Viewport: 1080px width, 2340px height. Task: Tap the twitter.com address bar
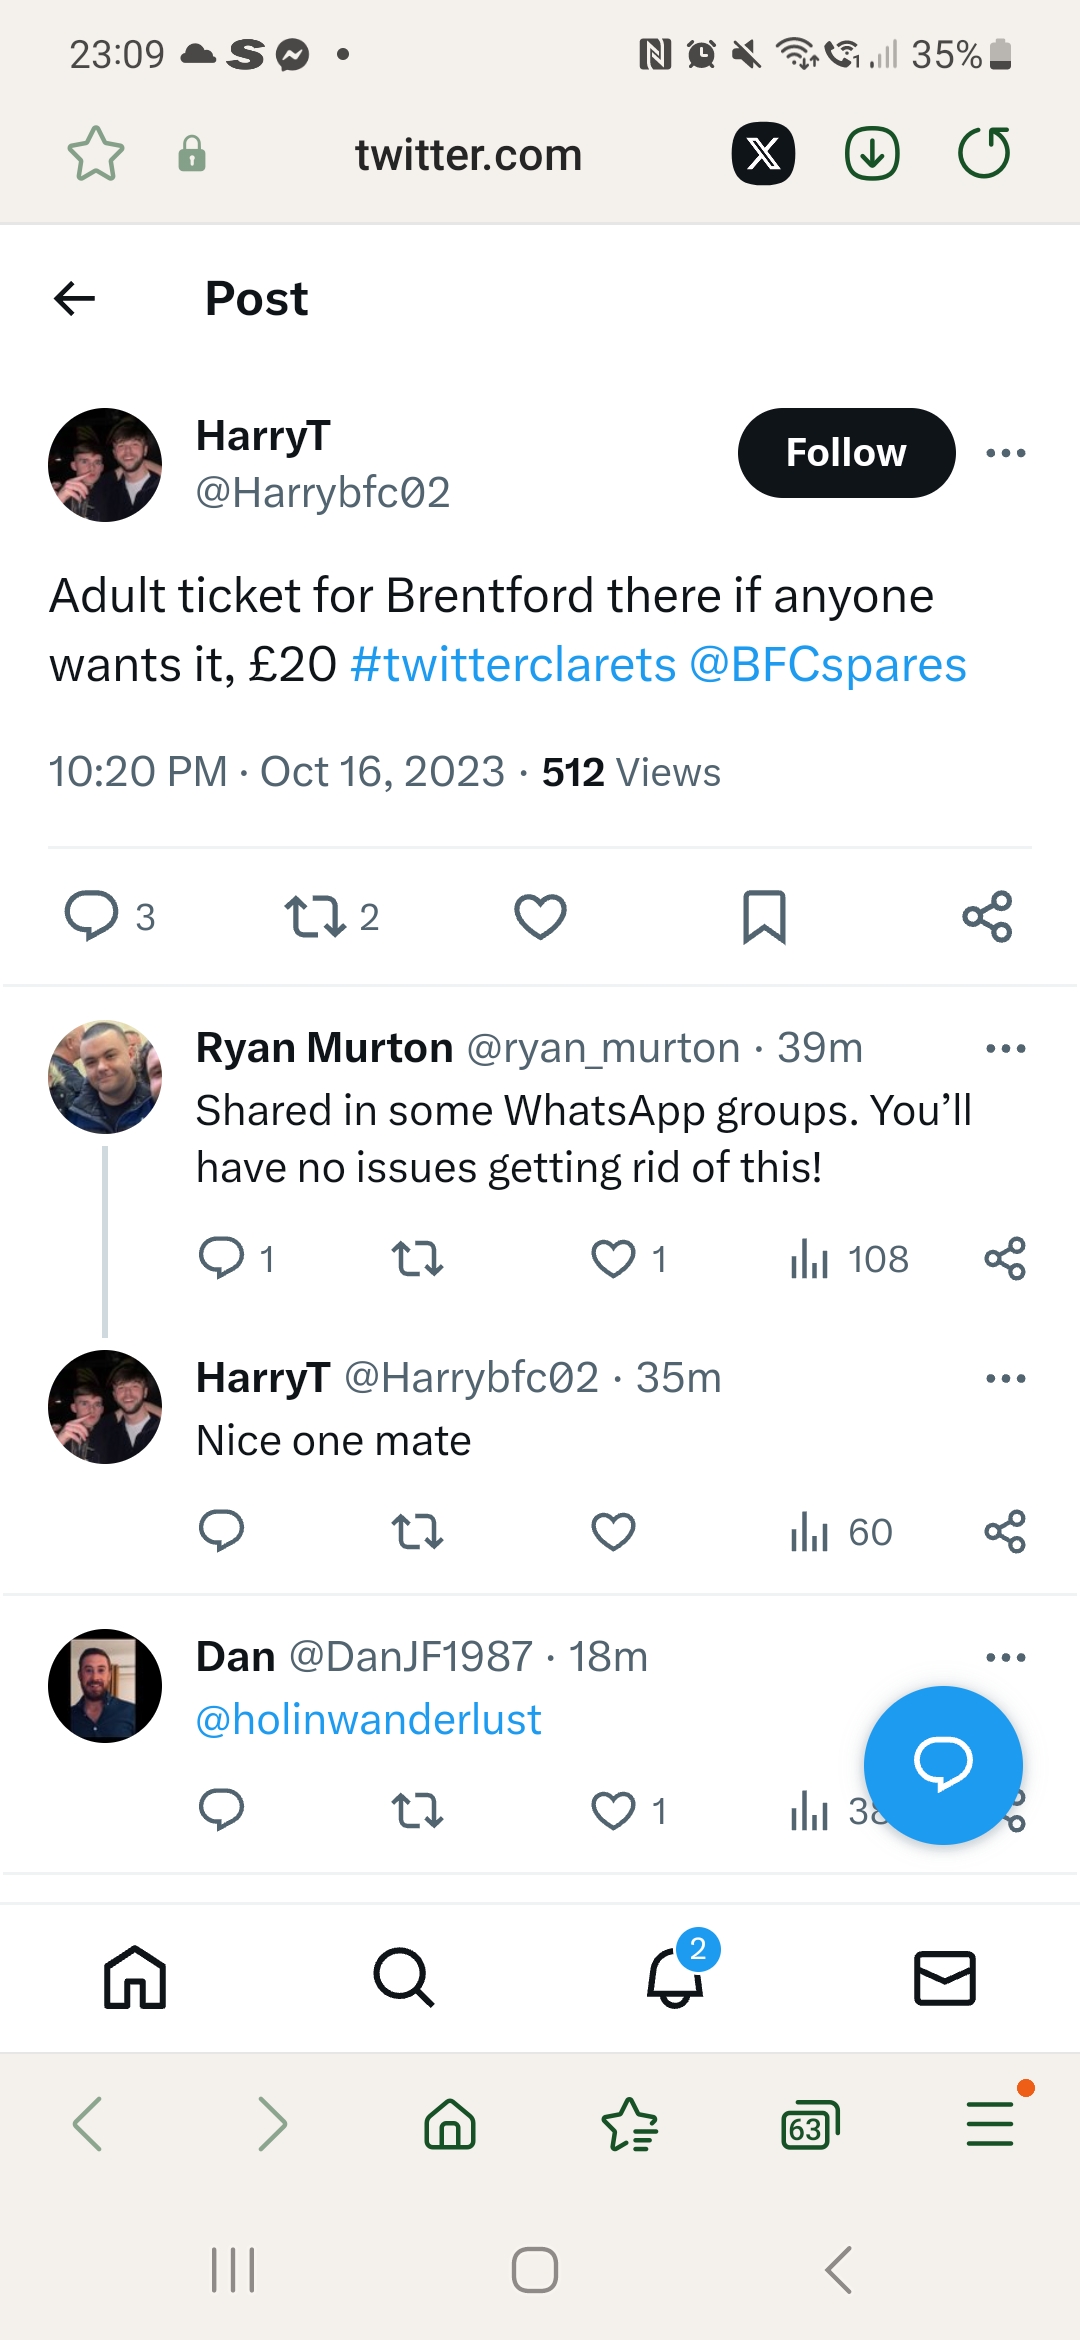(468, 155)
